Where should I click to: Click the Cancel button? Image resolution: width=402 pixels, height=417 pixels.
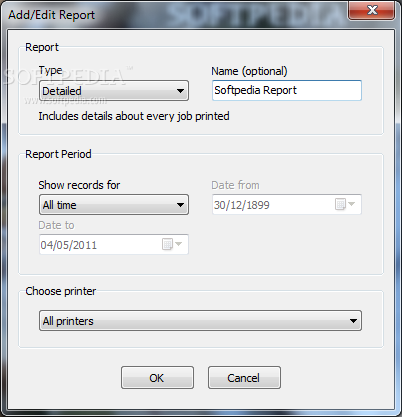point(244,378)
